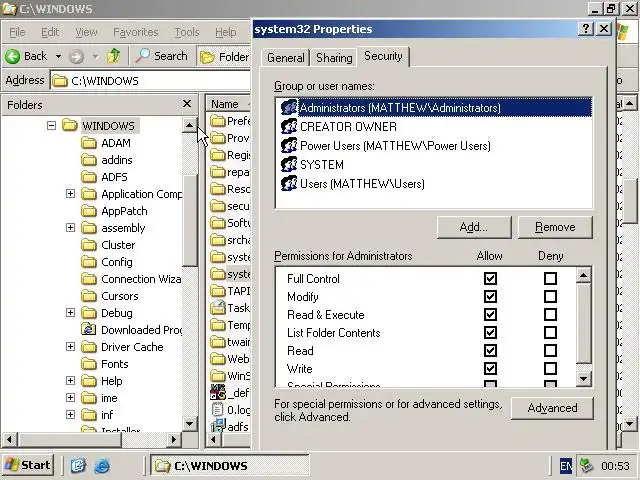Viewport: 640px width, 480px height.
Task: Click the Back arrow icon in Explorer toolbar
Action: coord(13,56)
